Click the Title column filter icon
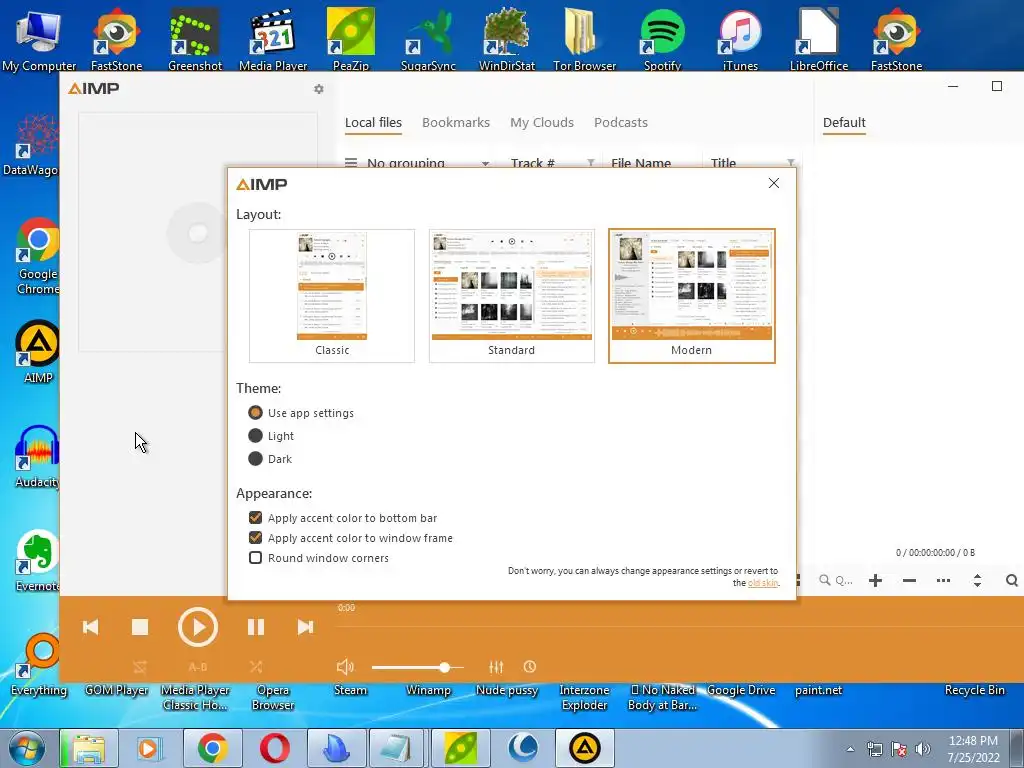 [x=790, y=163]
